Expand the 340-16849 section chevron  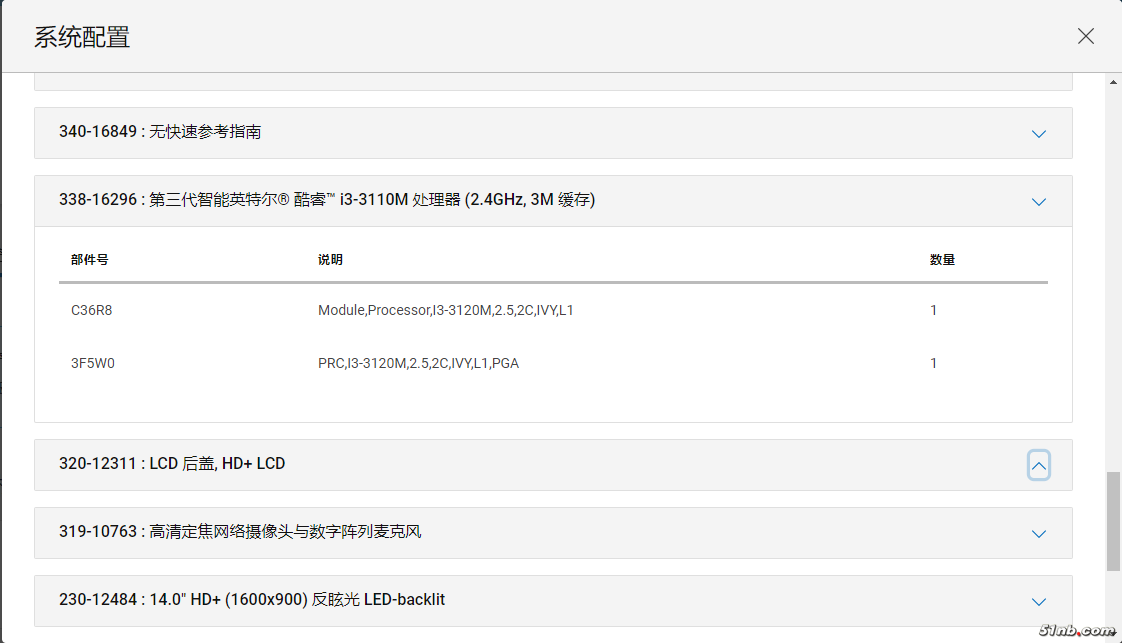click(1038, 133)
